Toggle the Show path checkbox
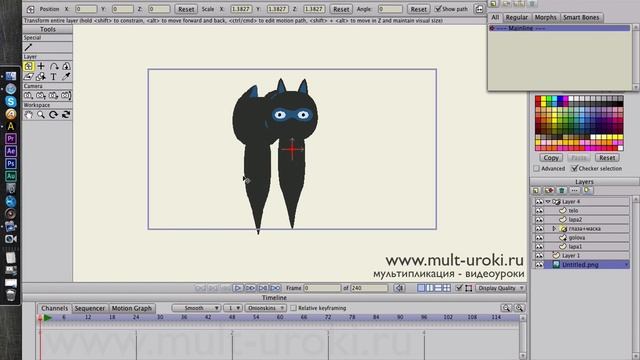This screenshot has height=360, width=640. tap(438, 9)
